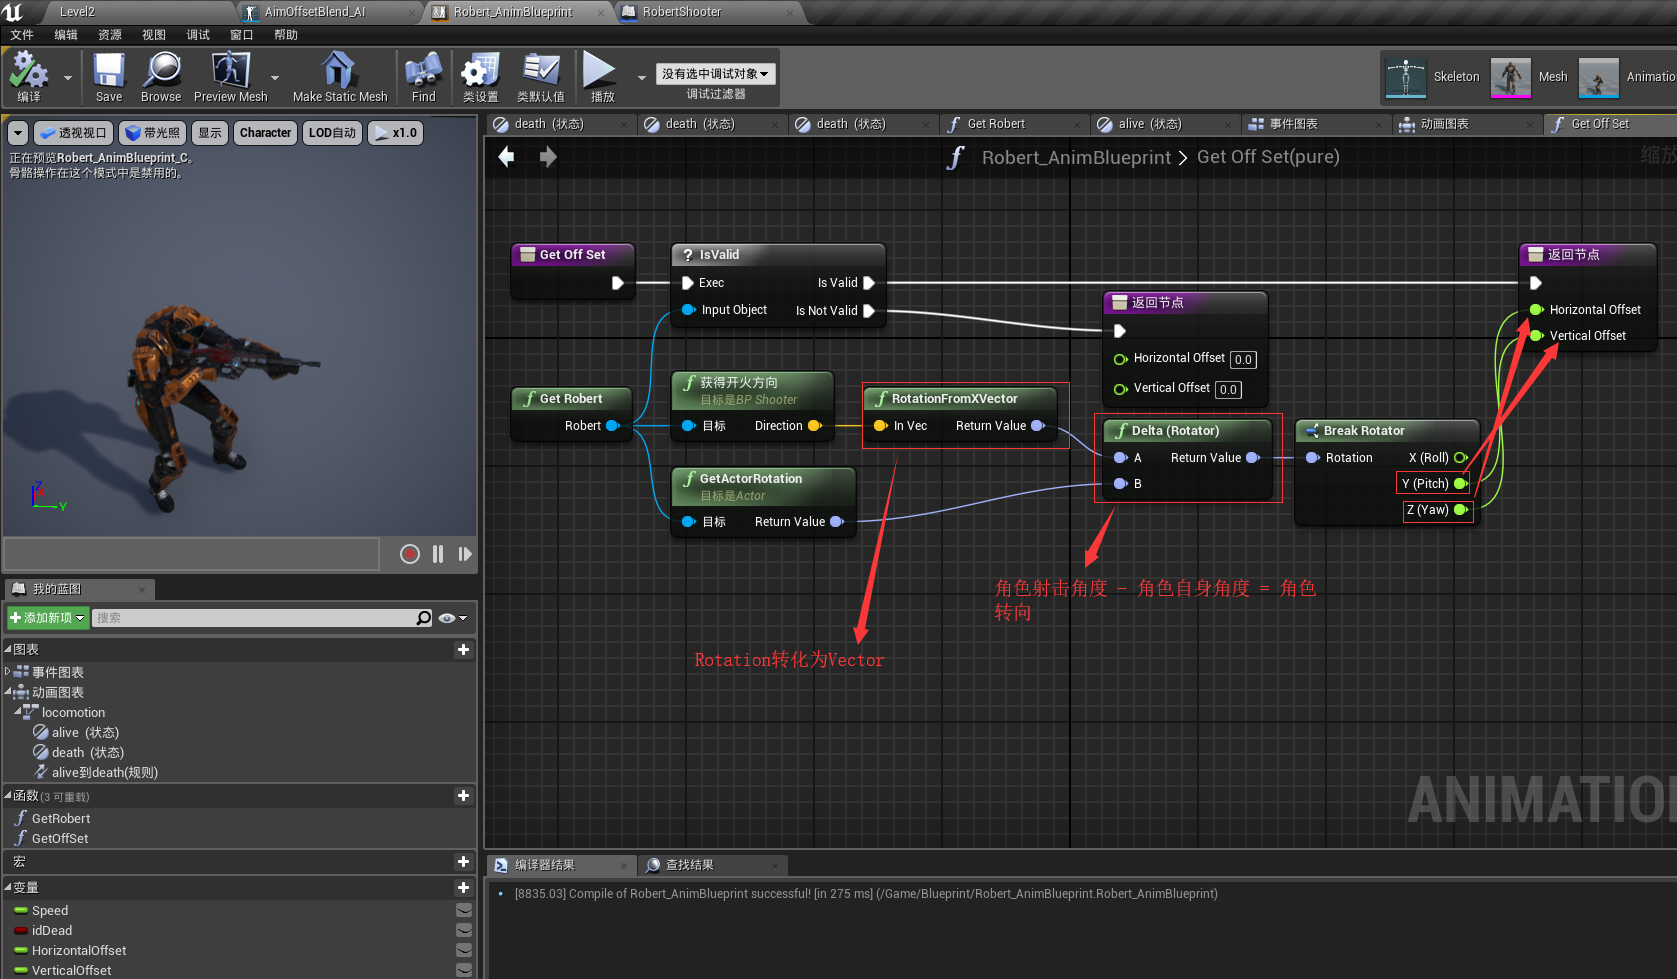Open the 动画图表 graph tab

(x=1444, y=124)
